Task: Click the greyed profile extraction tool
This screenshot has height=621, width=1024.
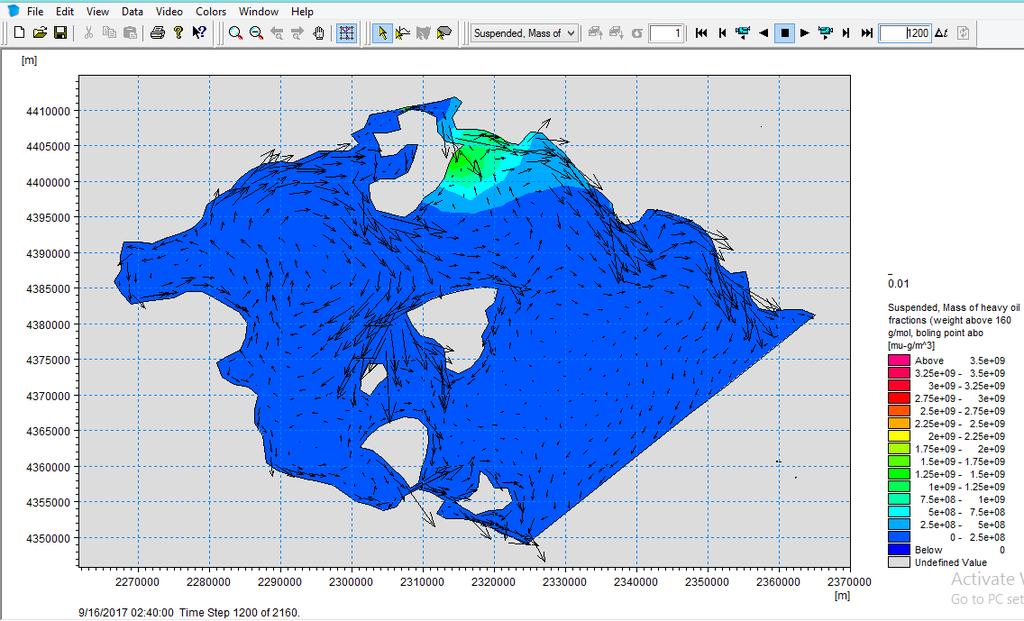Action: point(423,33)
